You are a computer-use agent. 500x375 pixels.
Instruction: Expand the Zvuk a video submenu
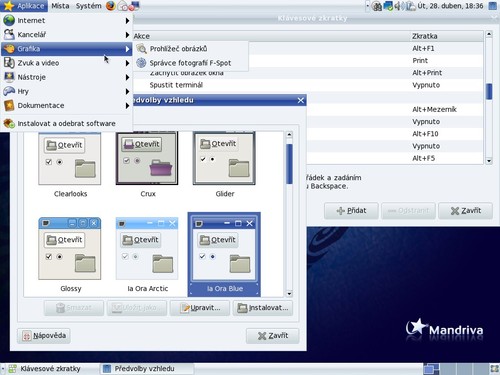pyautogui.click(x=67, y=63)
